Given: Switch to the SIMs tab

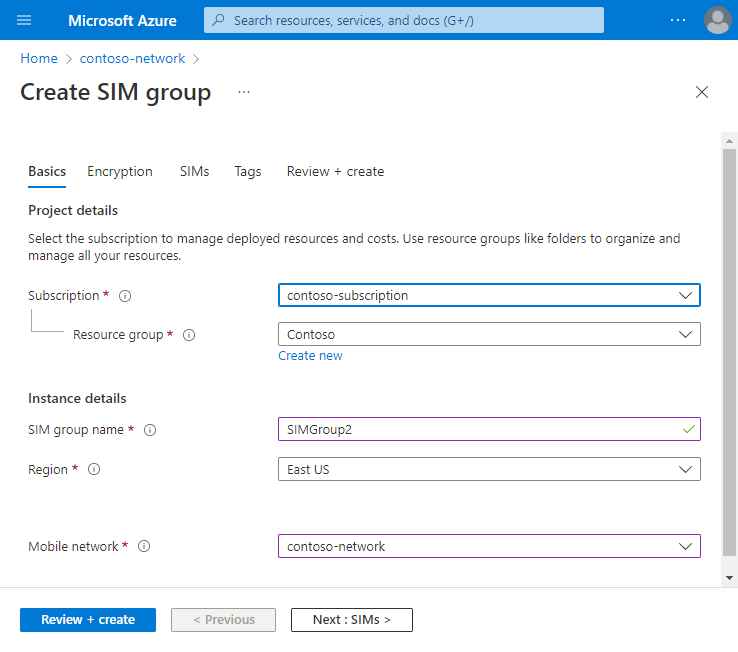Looking at the screenshot, I should tap(194, 171).
